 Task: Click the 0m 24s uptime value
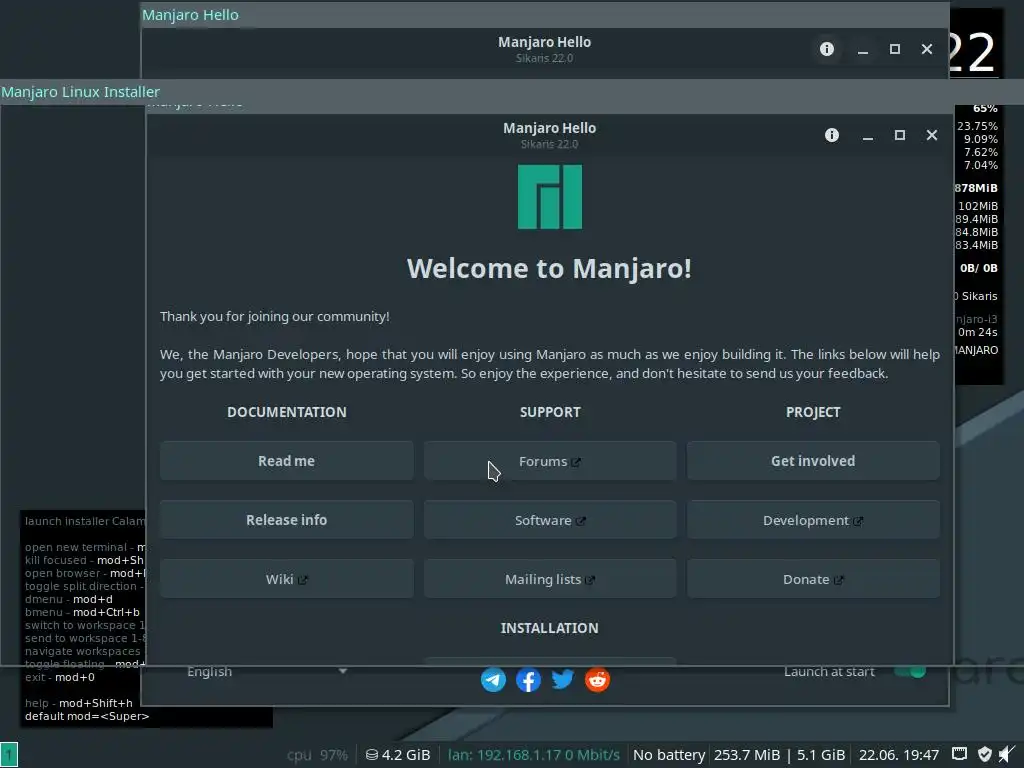point(978,332)
